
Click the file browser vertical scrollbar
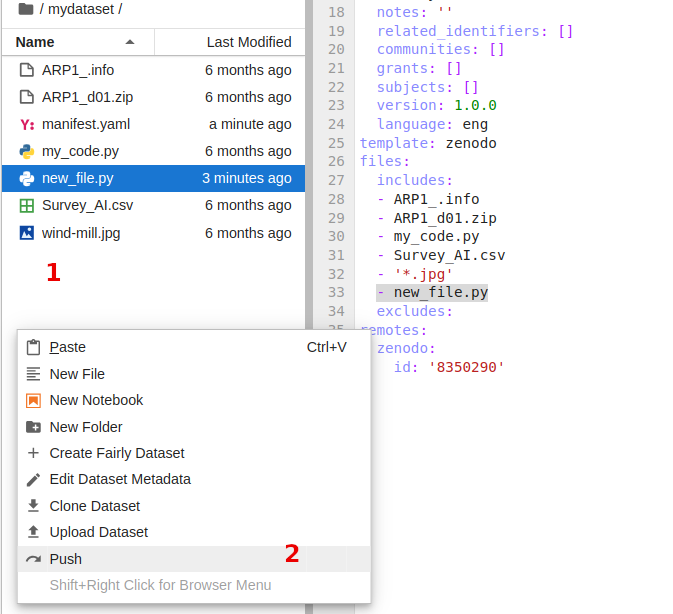309,163
